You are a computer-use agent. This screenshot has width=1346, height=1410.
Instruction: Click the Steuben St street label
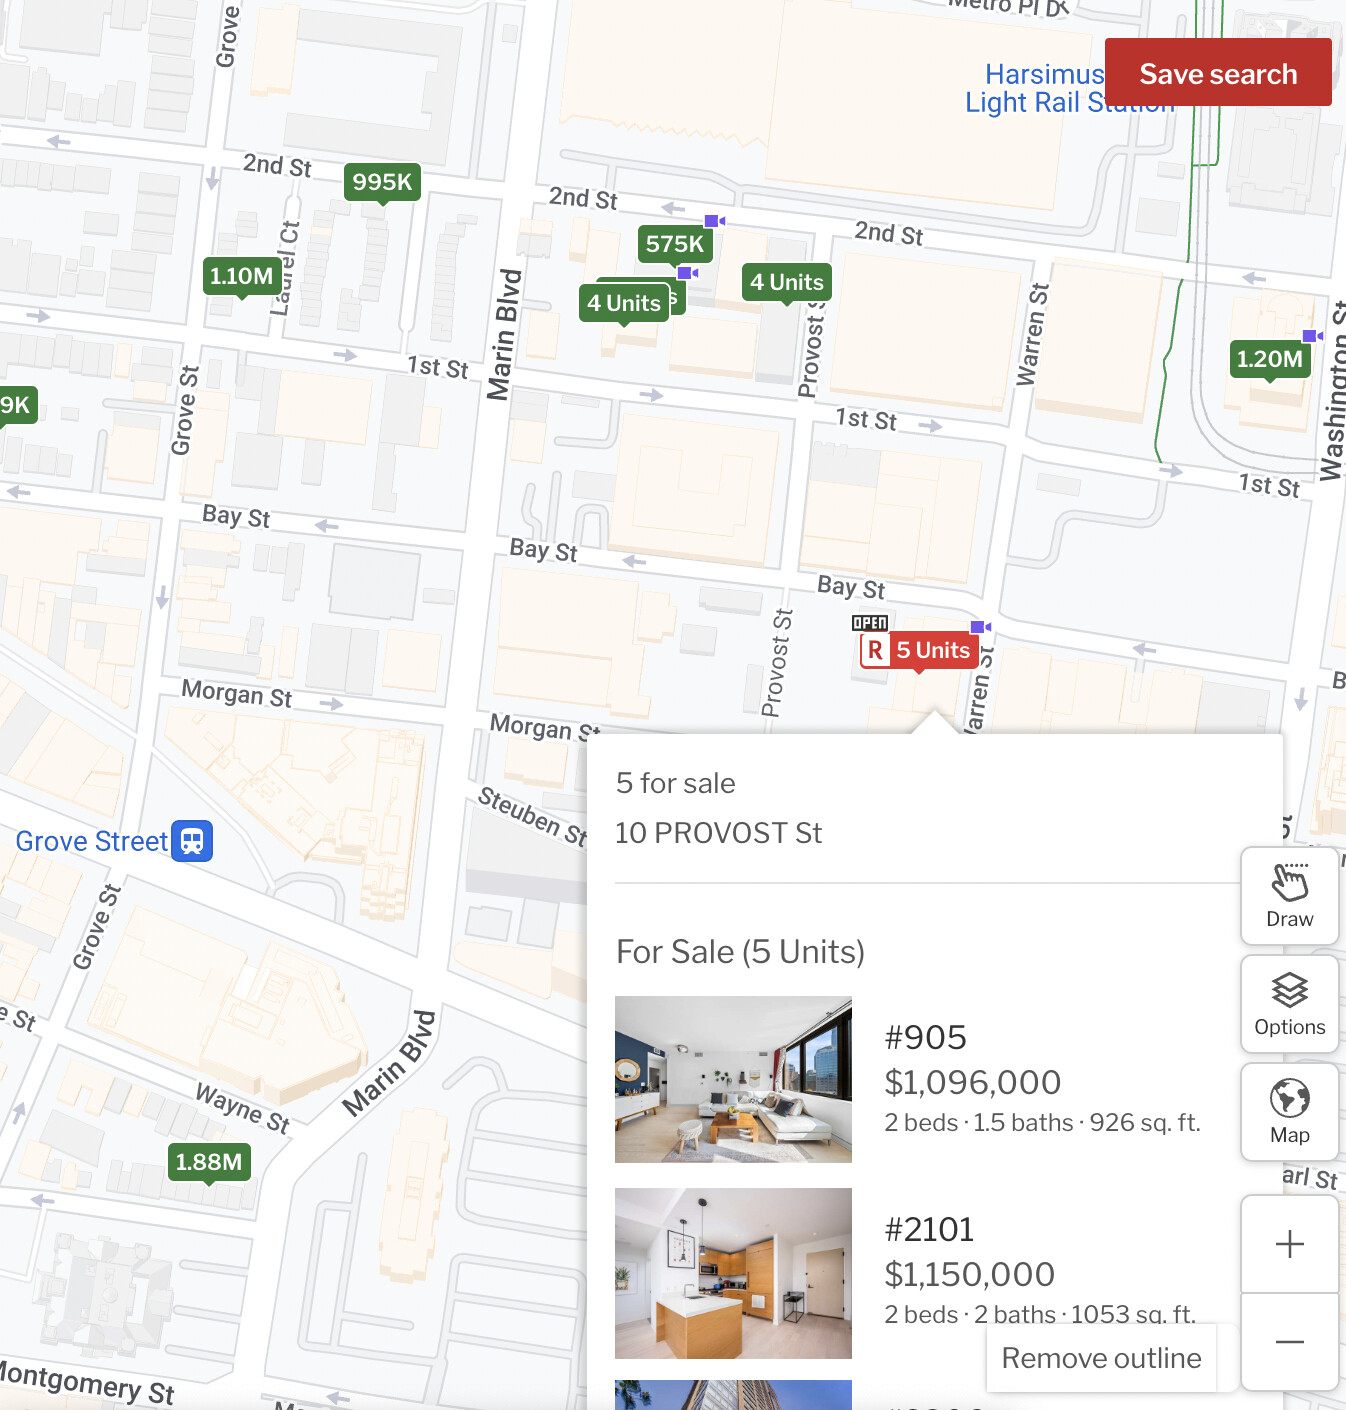pyautogui.click(x=533, y=816)
